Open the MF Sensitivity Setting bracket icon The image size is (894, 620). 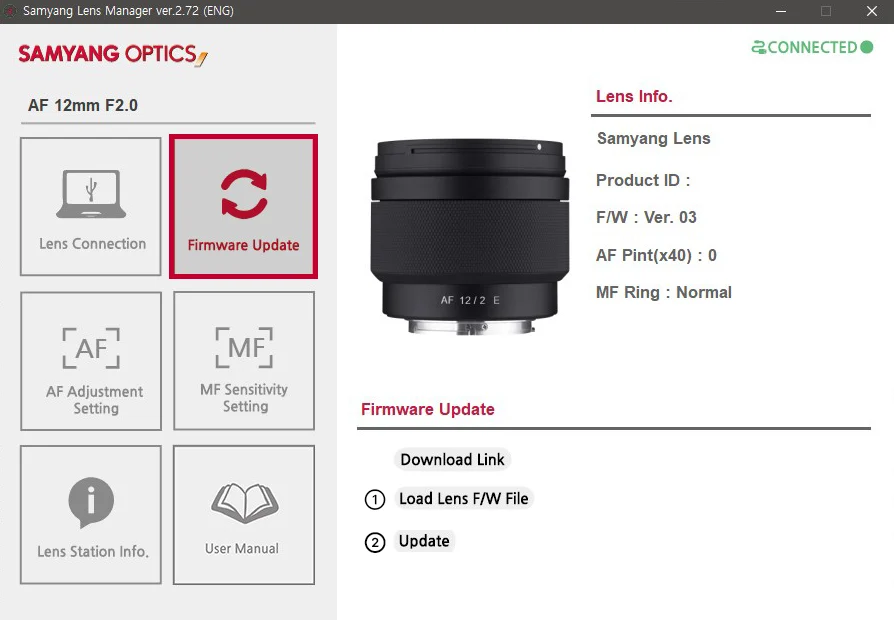[244, 347]
